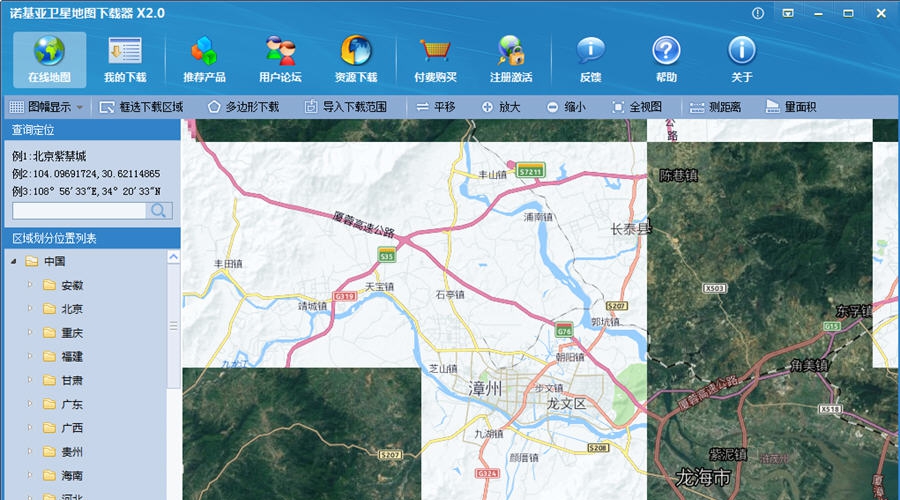
Task: Select 贵州 in the region list
Action: click(72, 452)
